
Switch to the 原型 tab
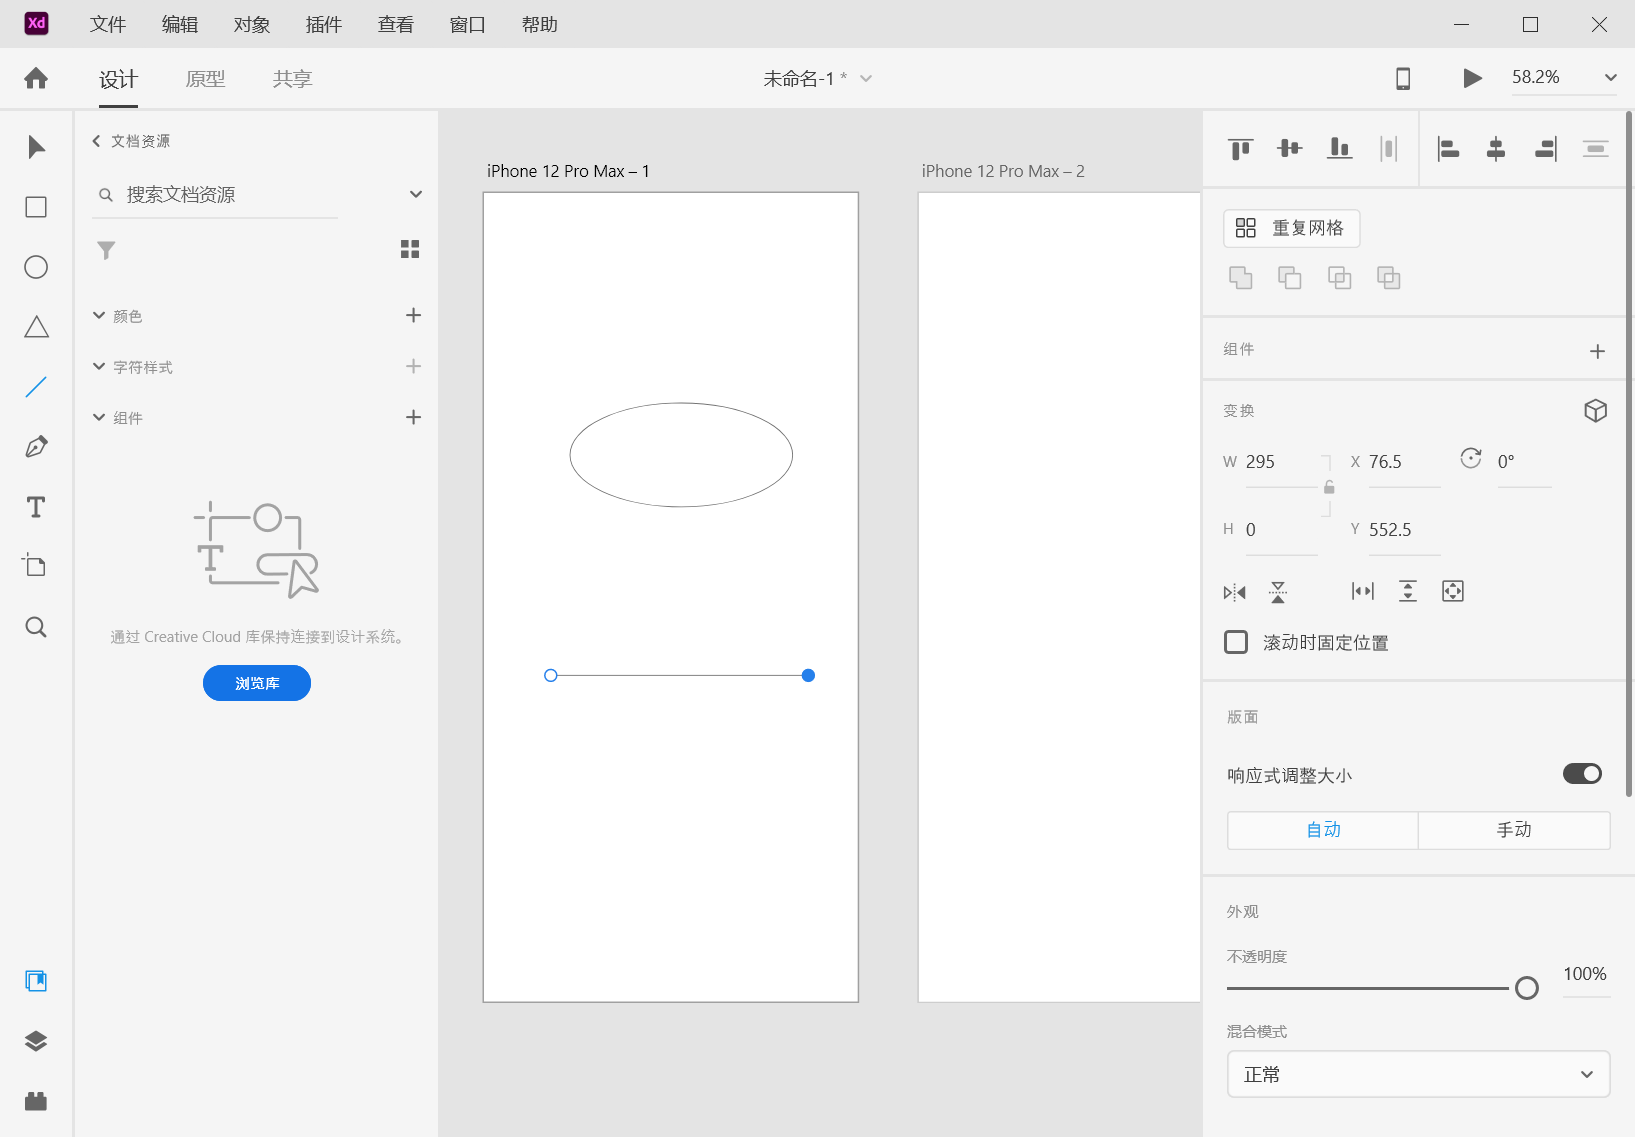click(206, 78)
